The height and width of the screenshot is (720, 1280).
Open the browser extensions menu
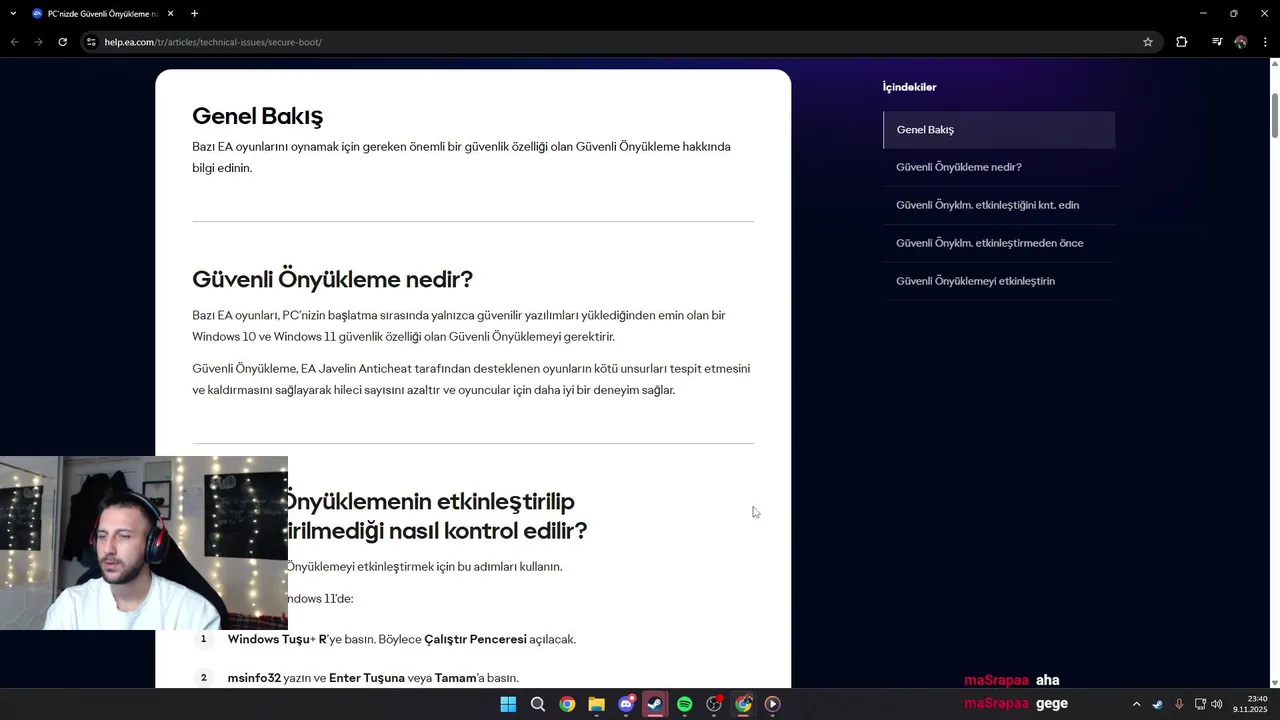[x=1182, y=42]
